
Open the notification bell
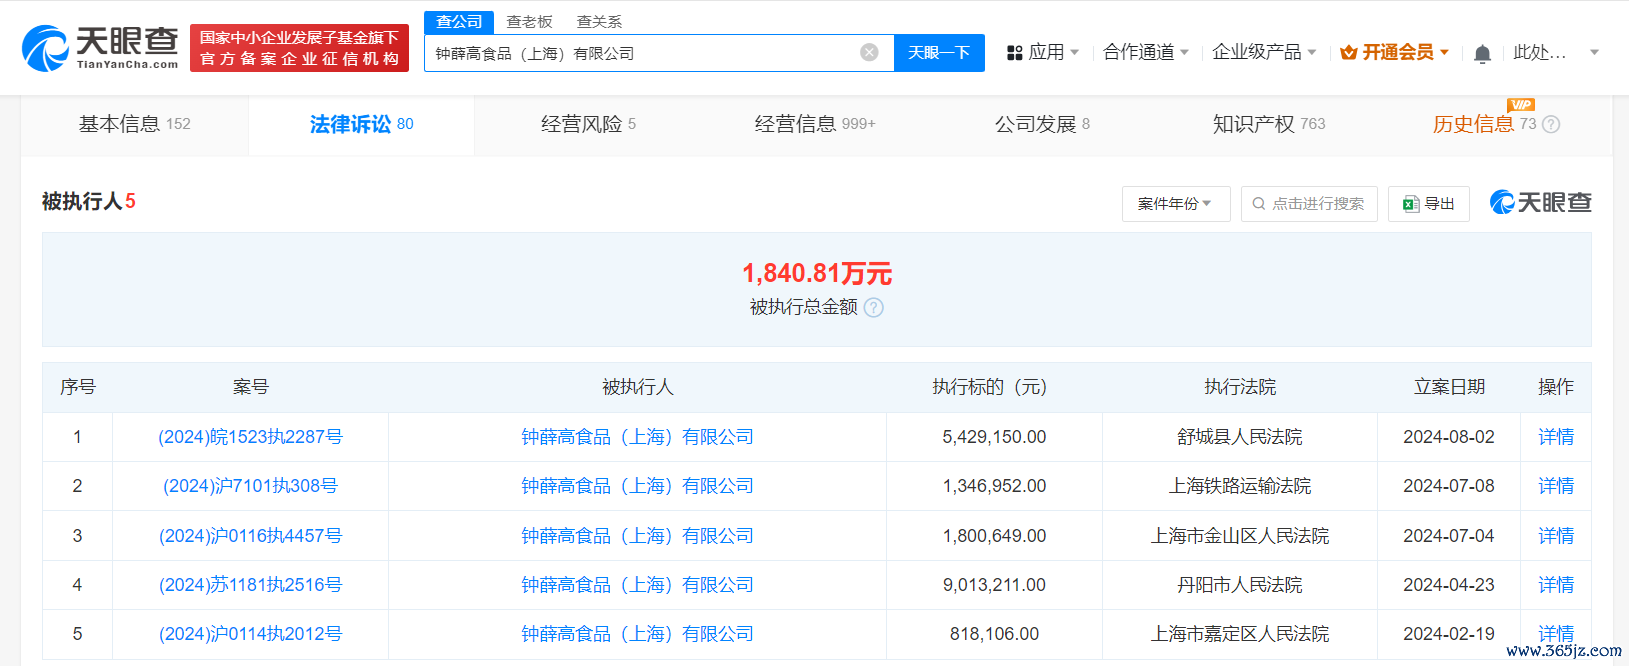point(1482,53)
